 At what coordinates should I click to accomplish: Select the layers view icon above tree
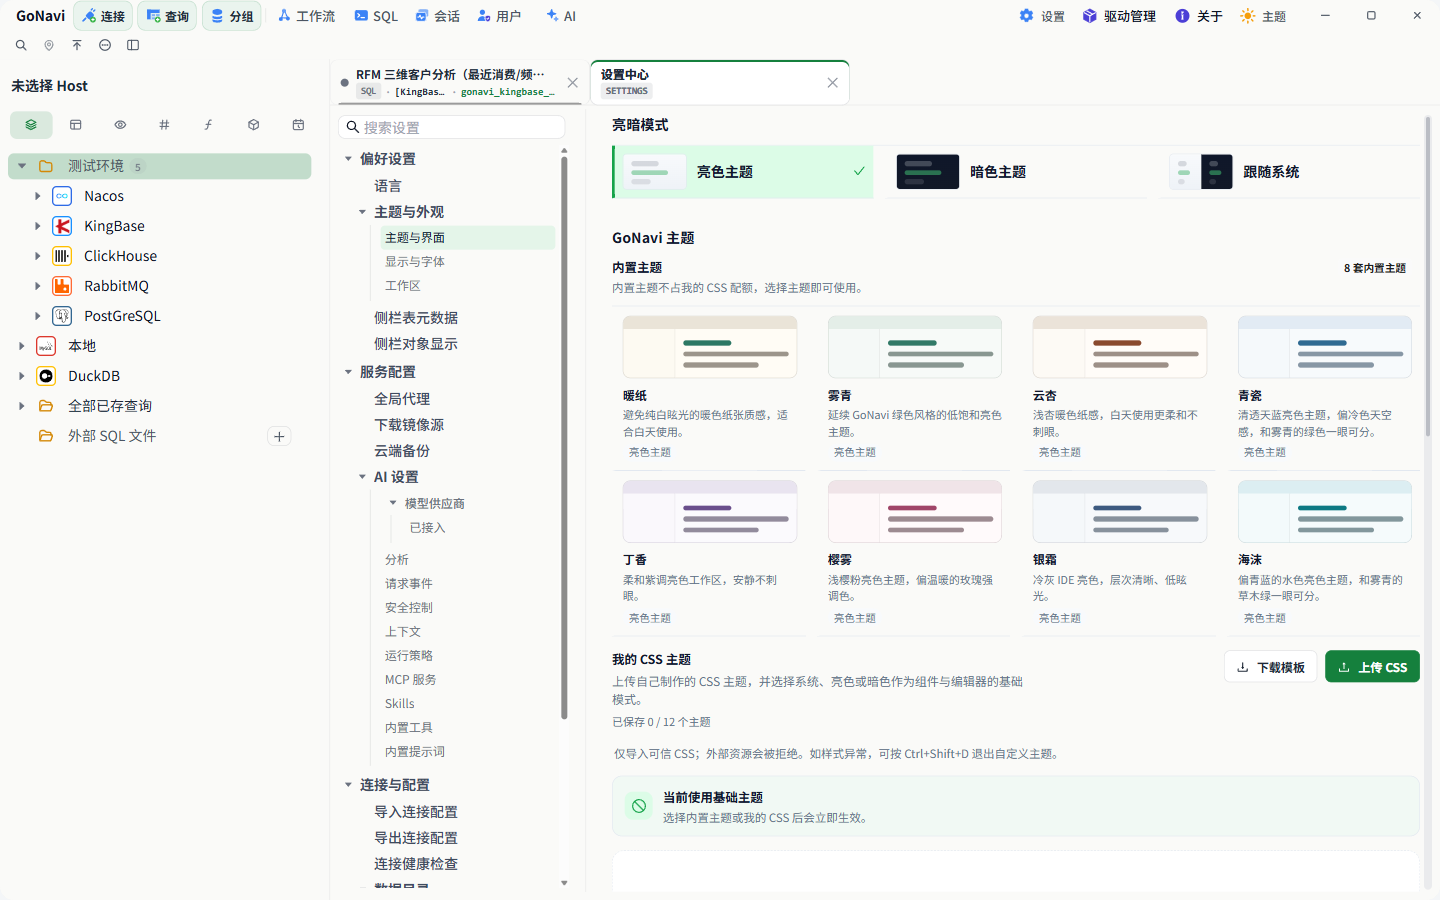(x=31, y=125)
